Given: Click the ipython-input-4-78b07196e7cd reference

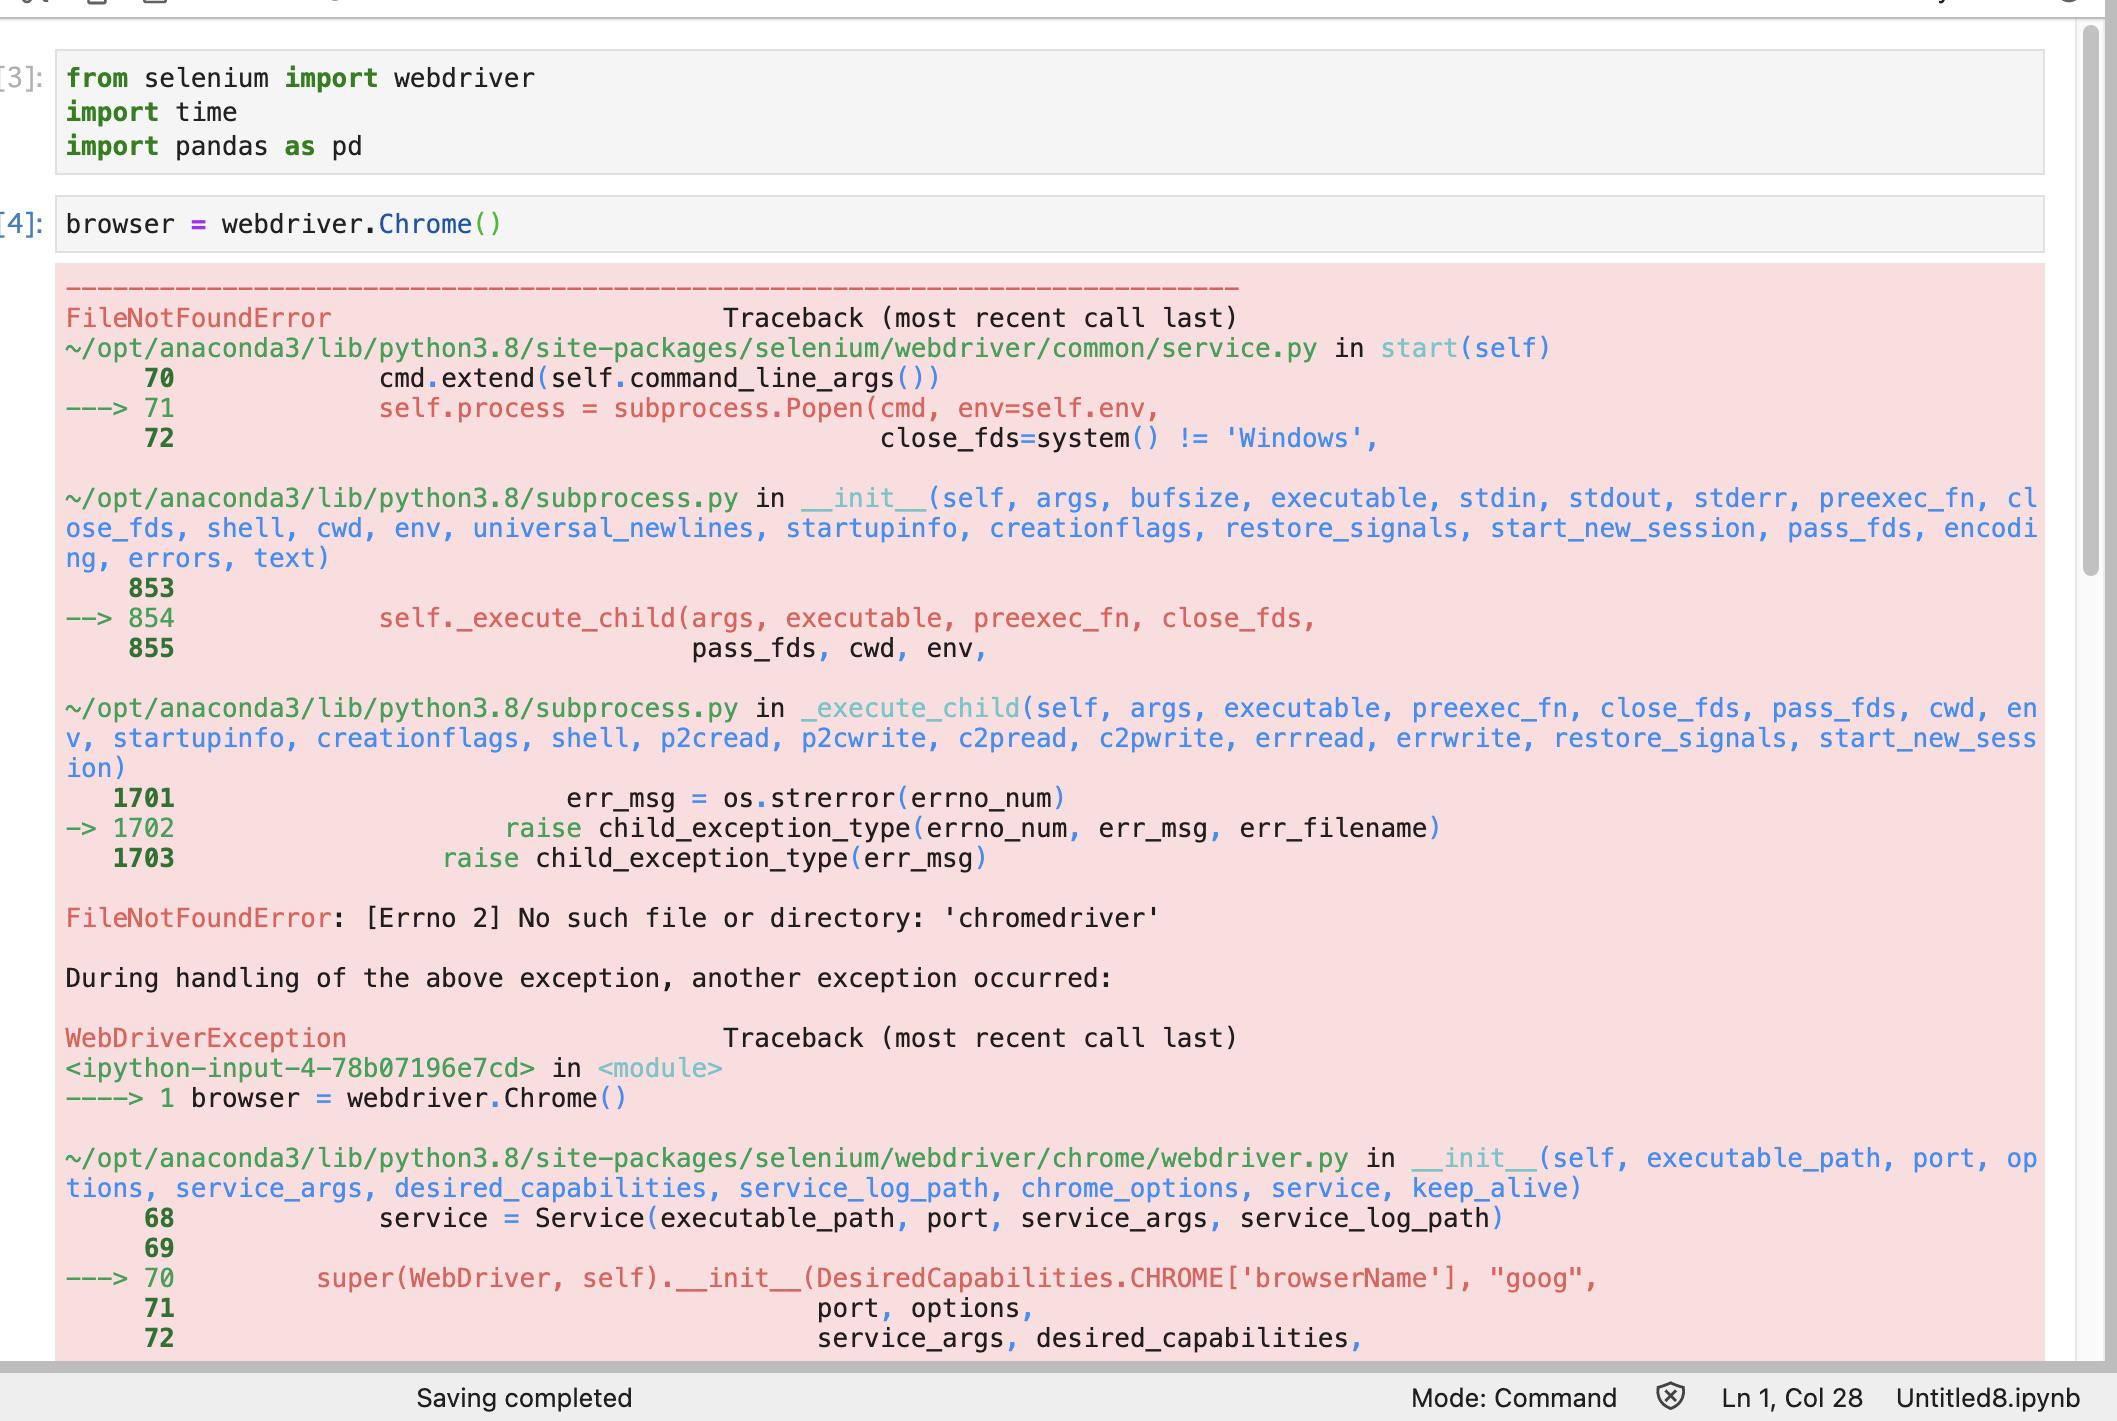Looking at the screenshot, I should (300, 1068).
